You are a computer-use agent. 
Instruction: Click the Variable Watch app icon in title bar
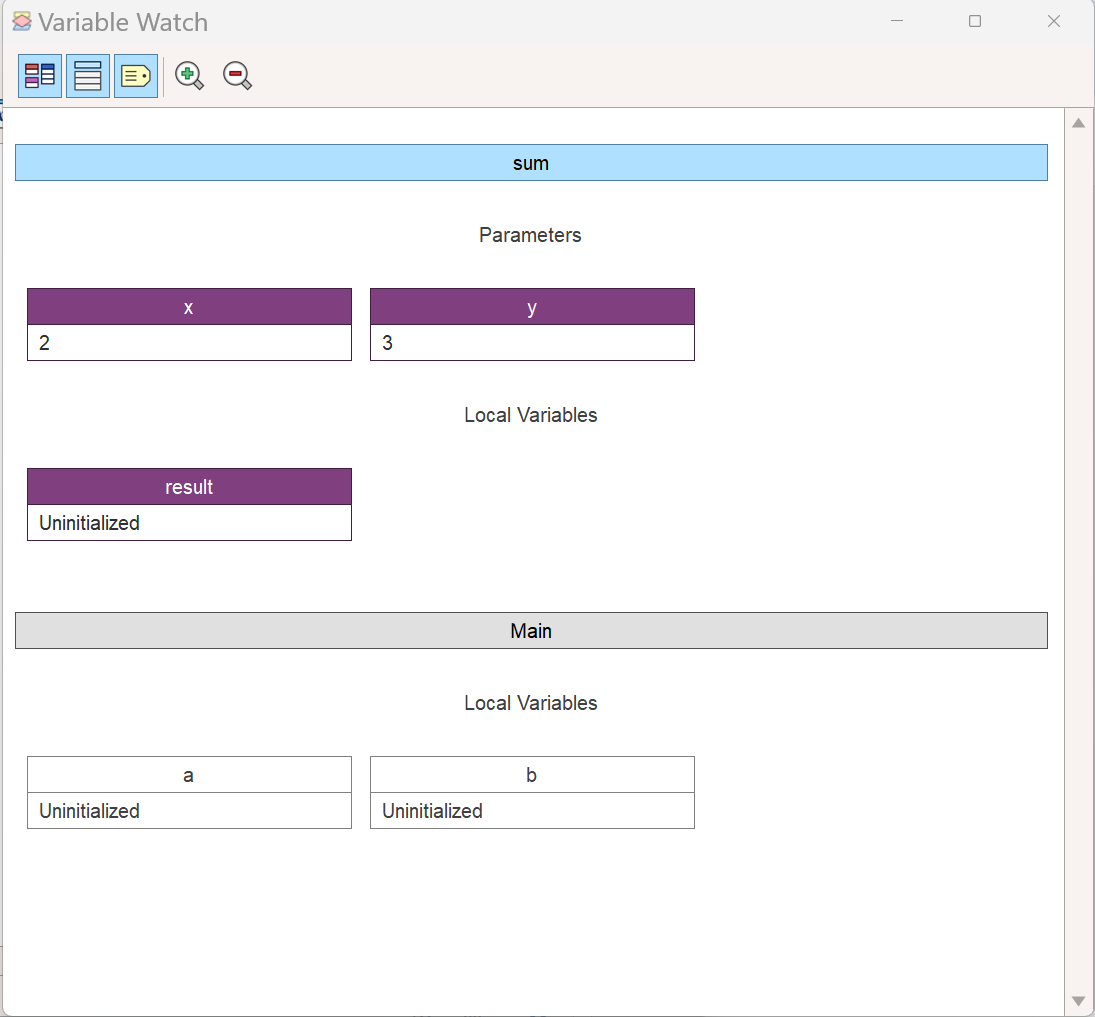click(22, 22)
